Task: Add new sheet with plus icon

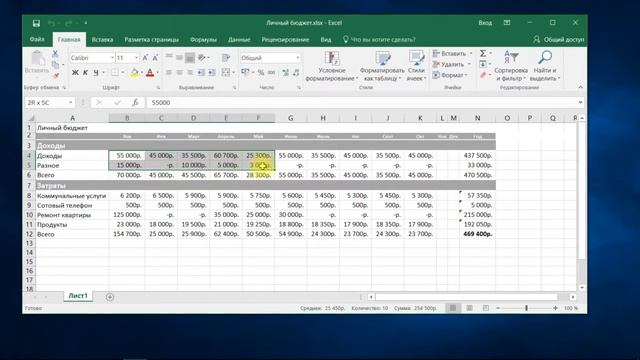Action: [110, 297]
